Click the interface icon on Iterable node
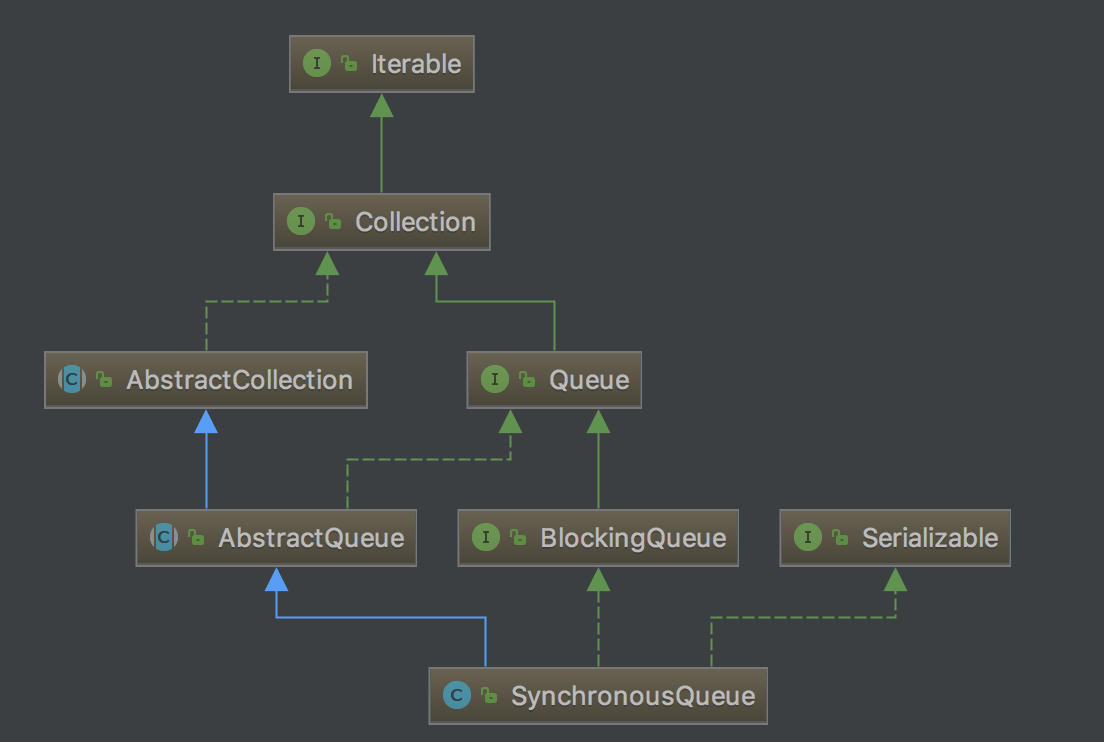 point(317,64)
